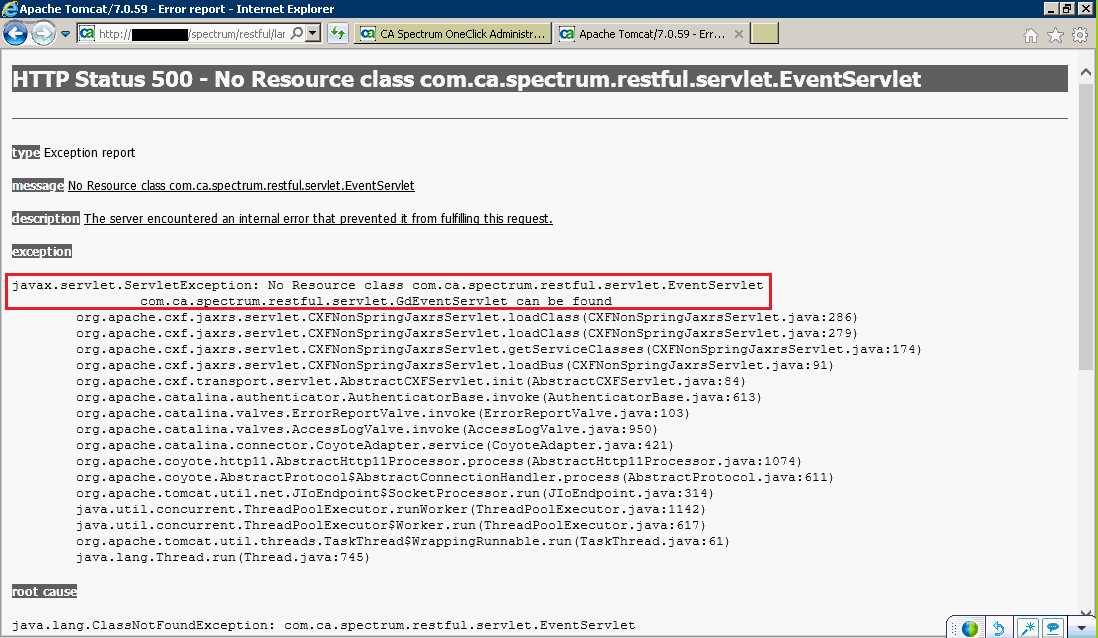Click the speech bubble icon in bottom toolbar

pos(1052,628)
